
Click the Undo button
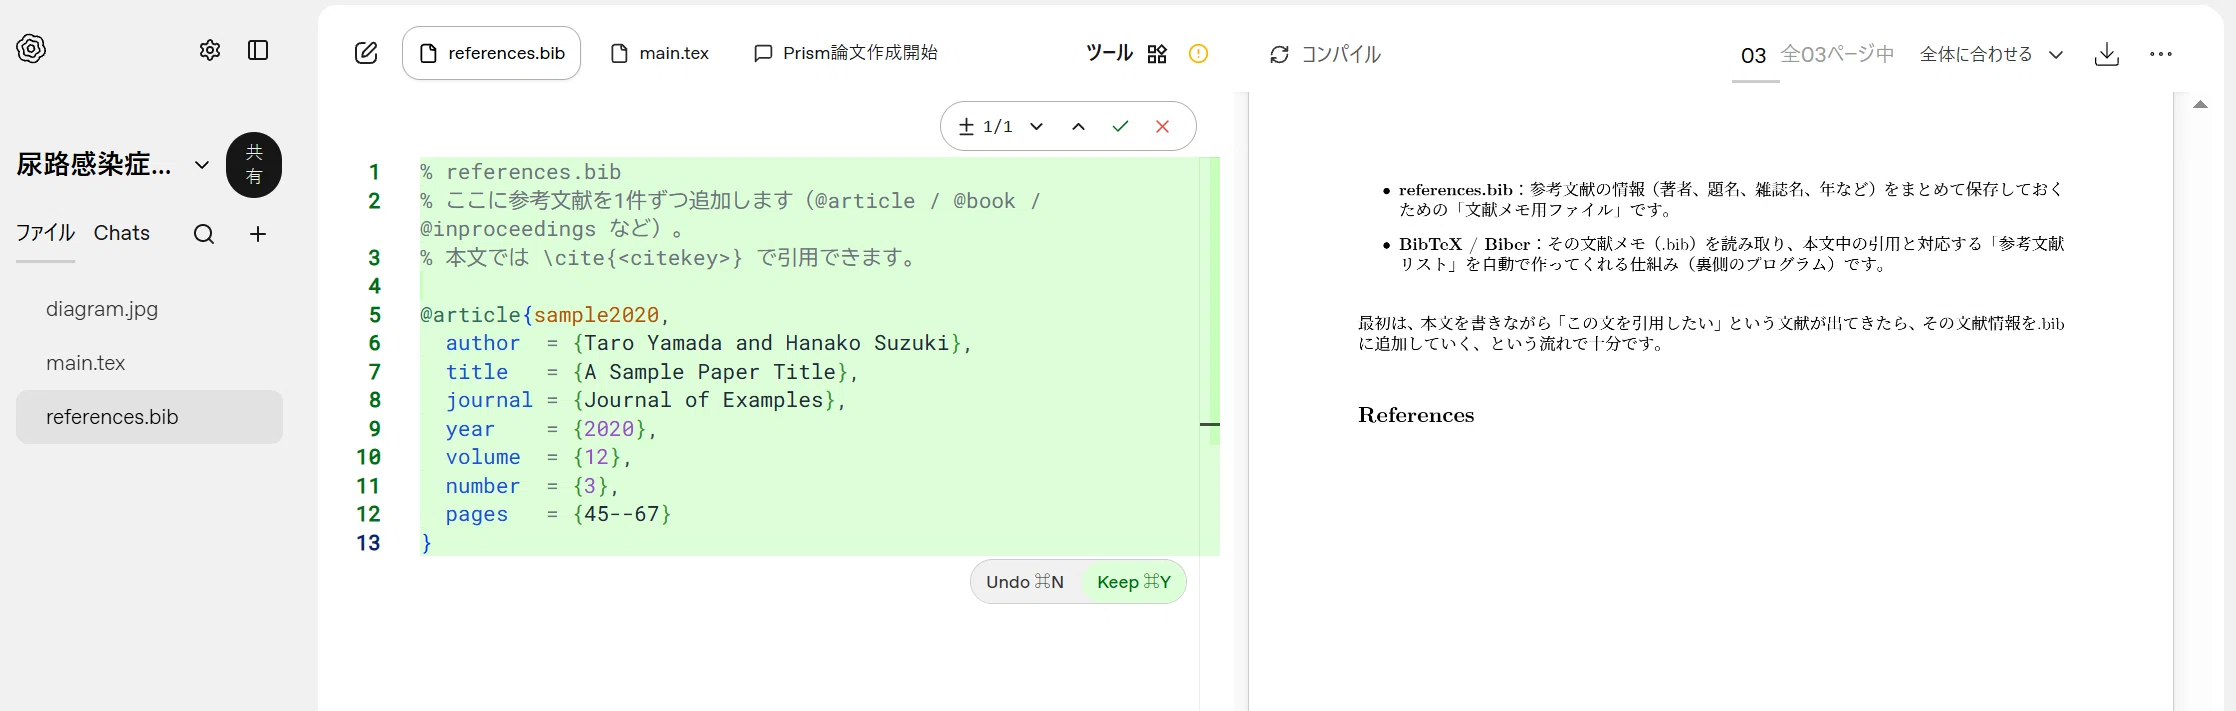1025,582
